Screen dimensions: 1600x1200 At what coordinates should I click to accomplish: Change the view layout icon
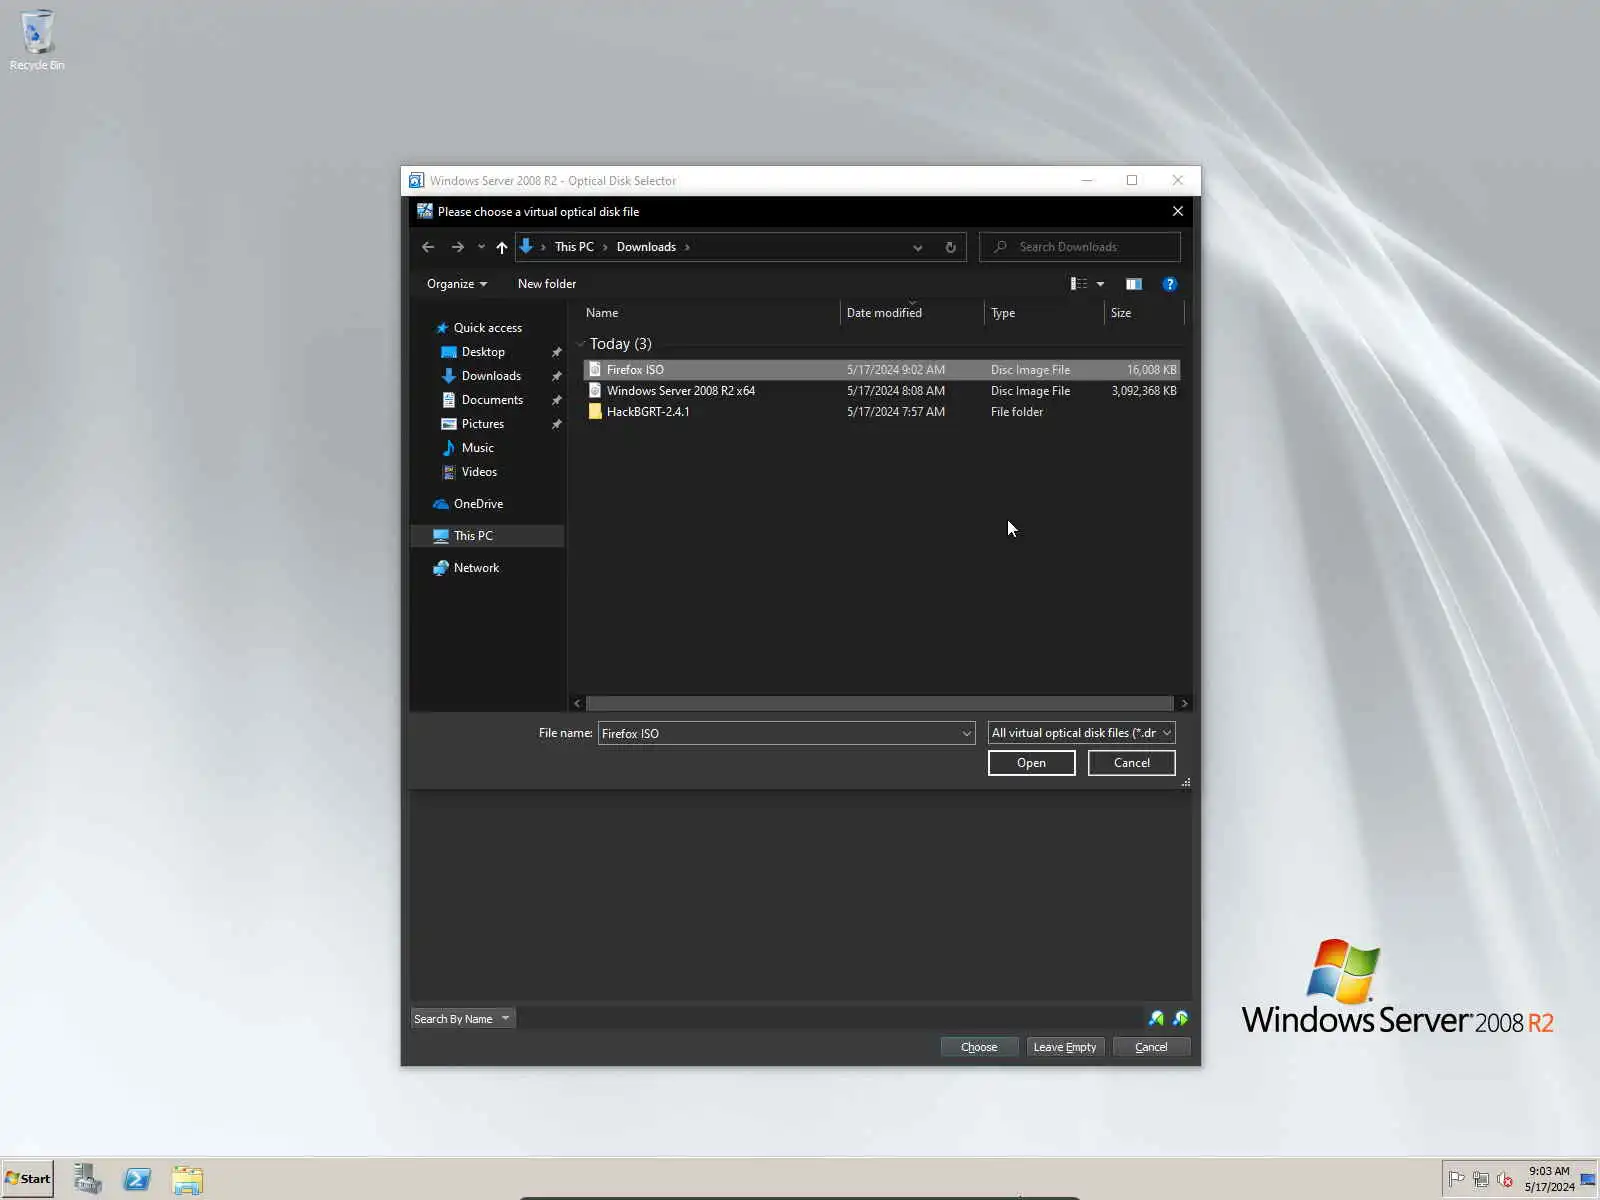1079,284
